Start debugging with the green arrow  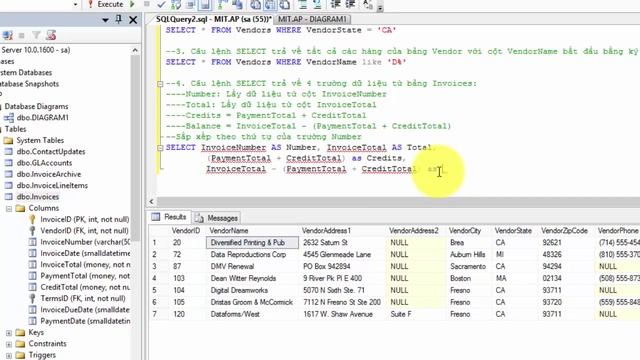tap(132, 4)
